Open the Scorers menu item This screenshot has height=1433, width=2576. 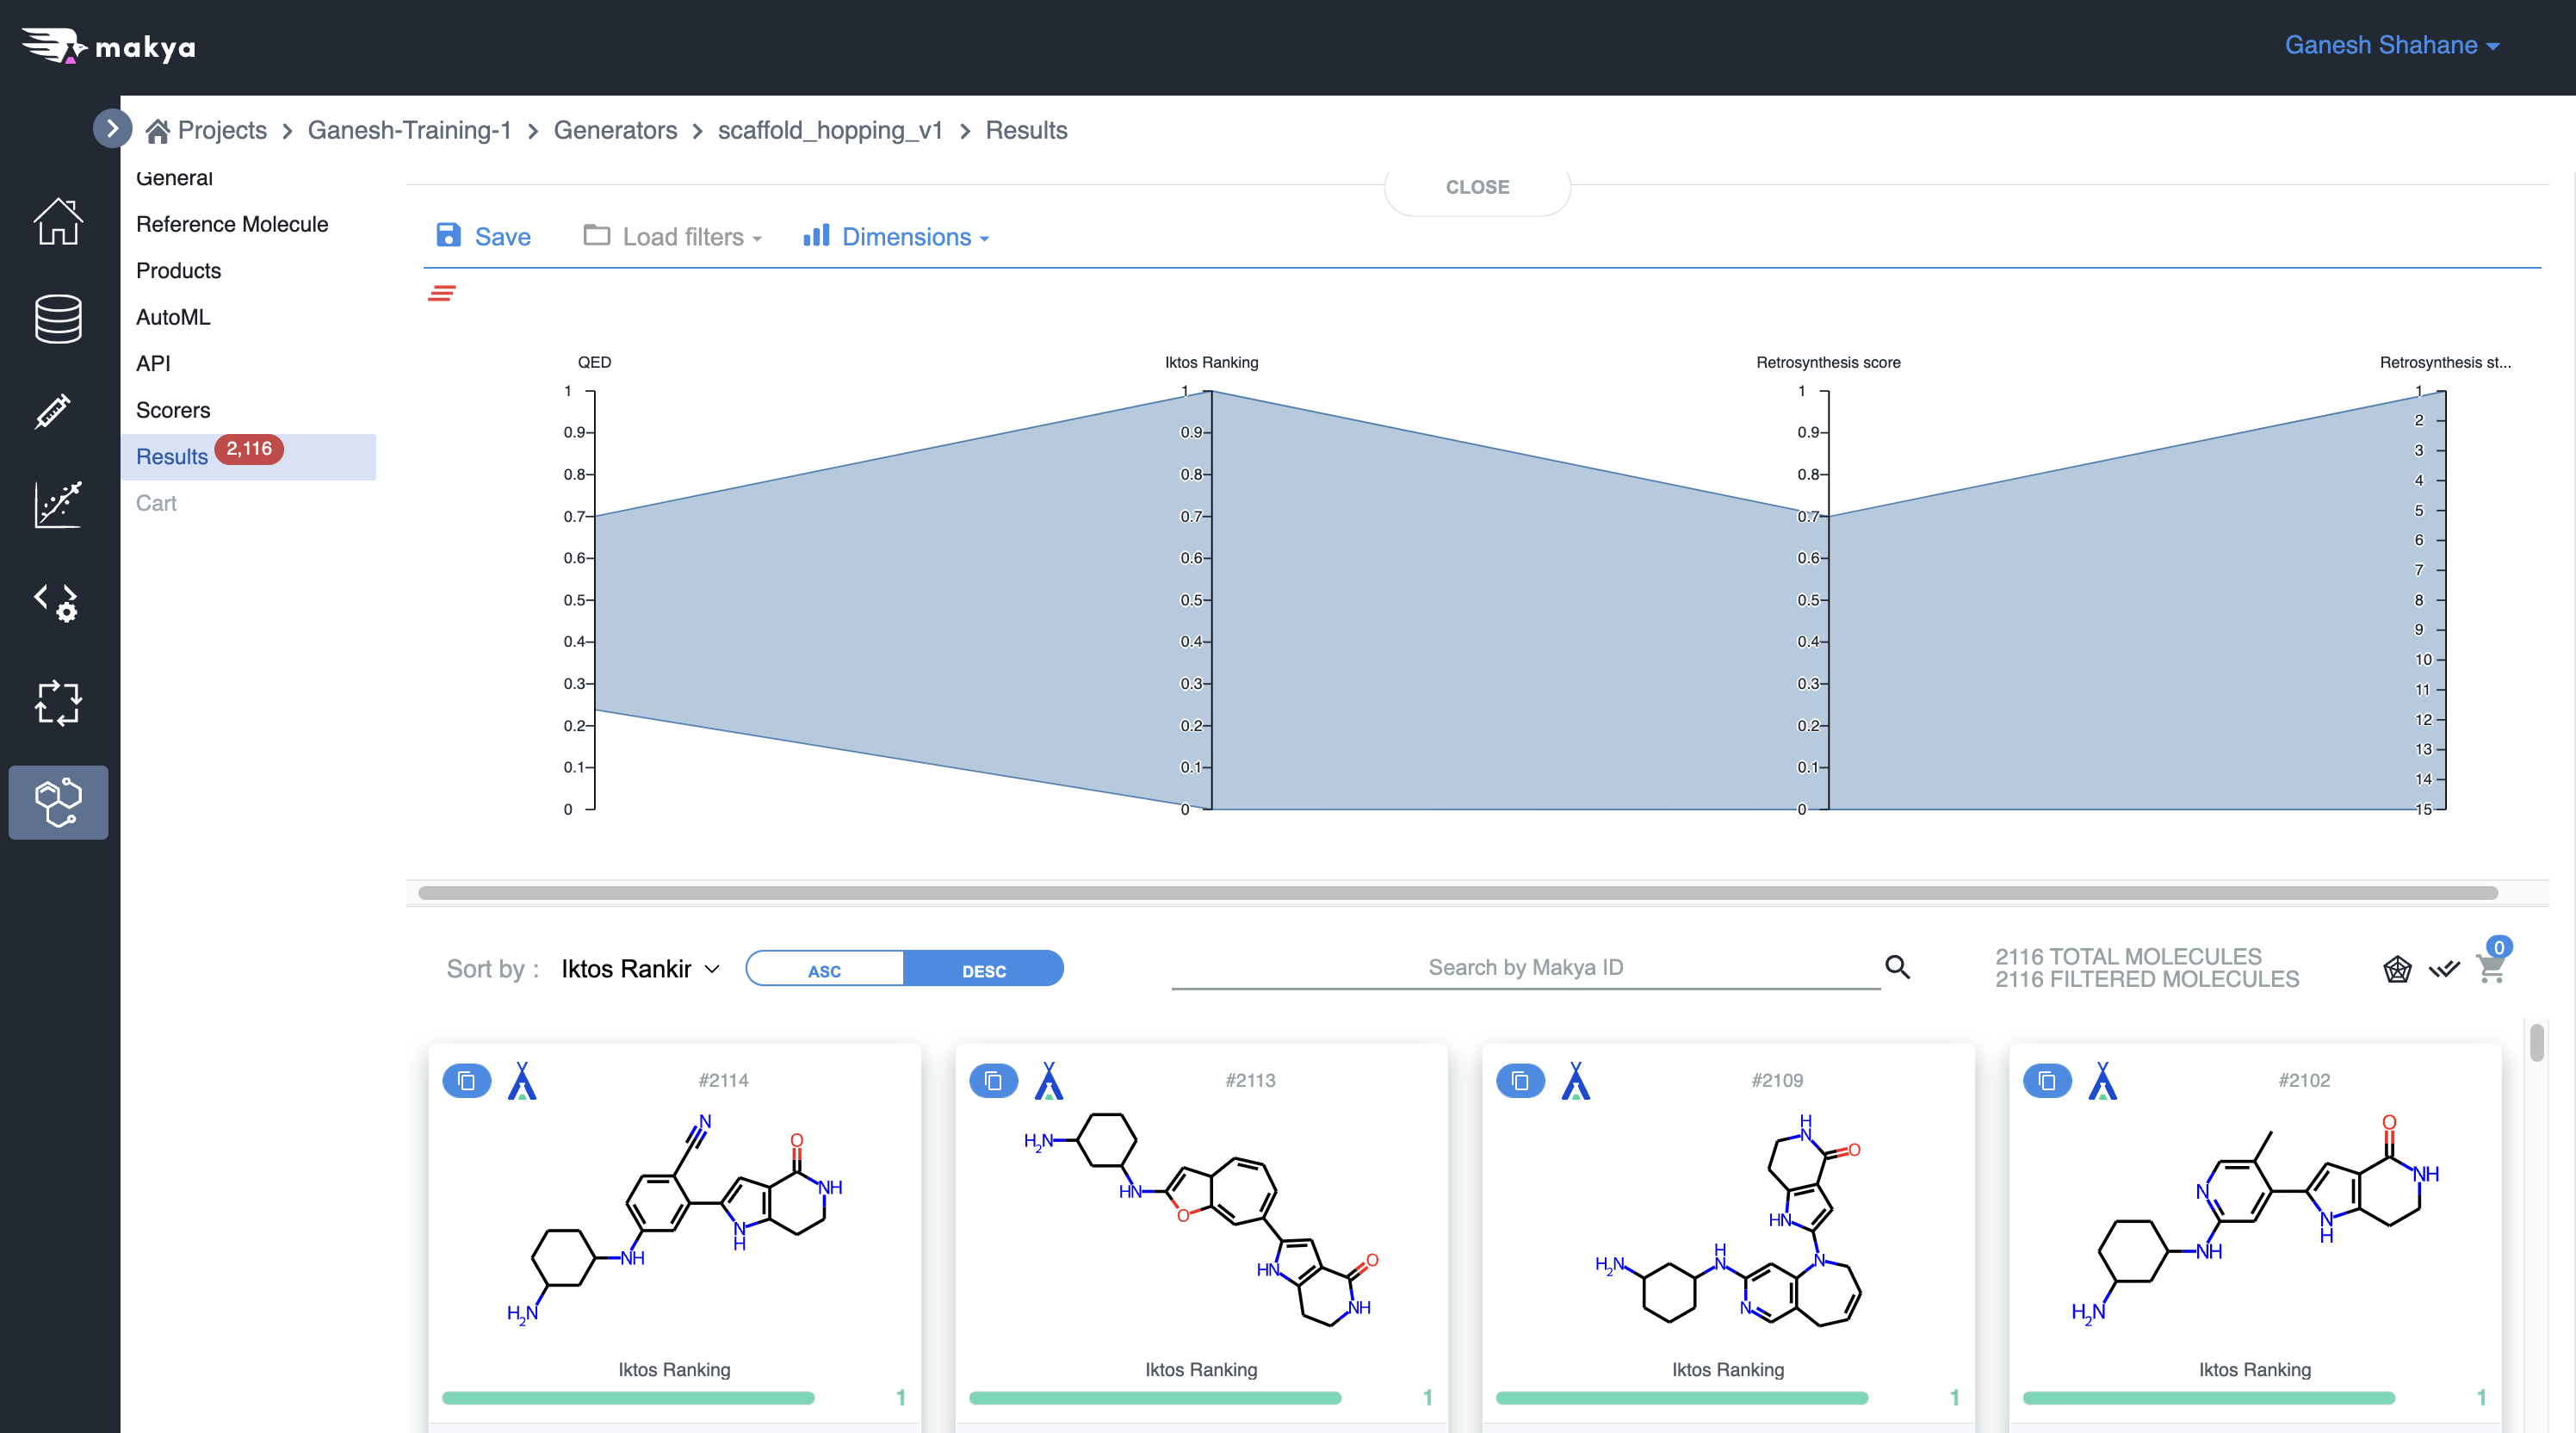point(173,410)
